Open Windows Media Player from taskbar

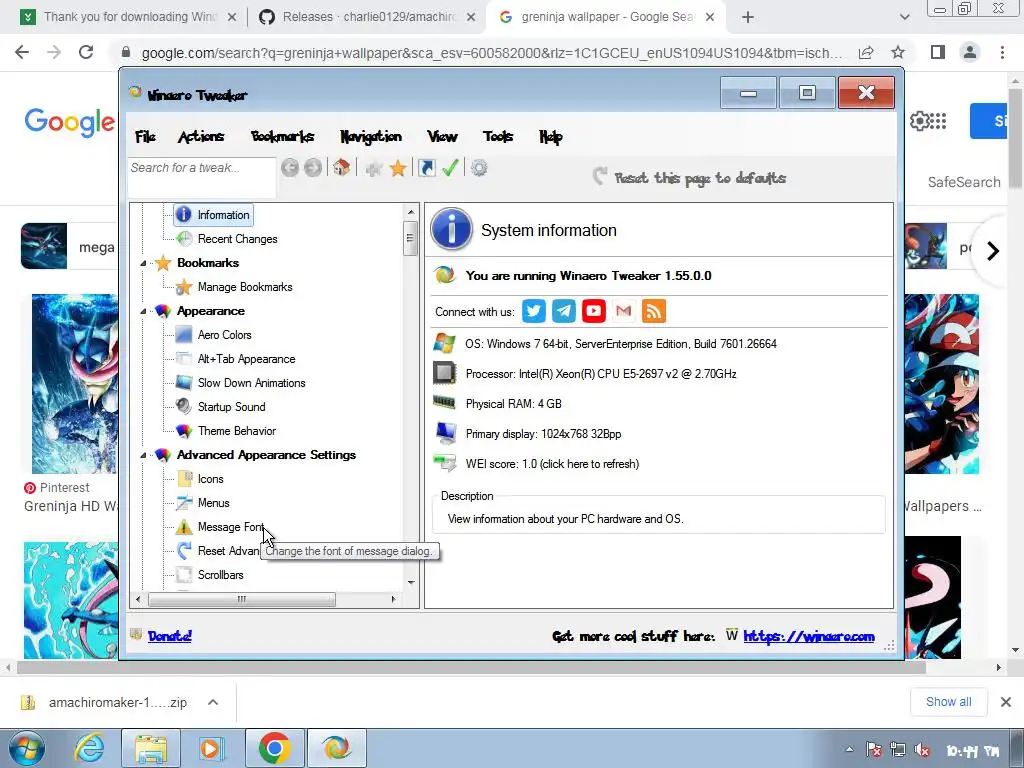coord(210,748)
